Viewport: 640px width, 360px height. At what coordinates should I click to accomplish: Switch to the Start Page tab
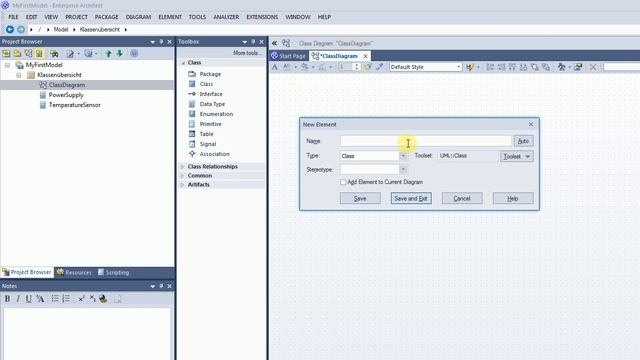click(289, 56)
